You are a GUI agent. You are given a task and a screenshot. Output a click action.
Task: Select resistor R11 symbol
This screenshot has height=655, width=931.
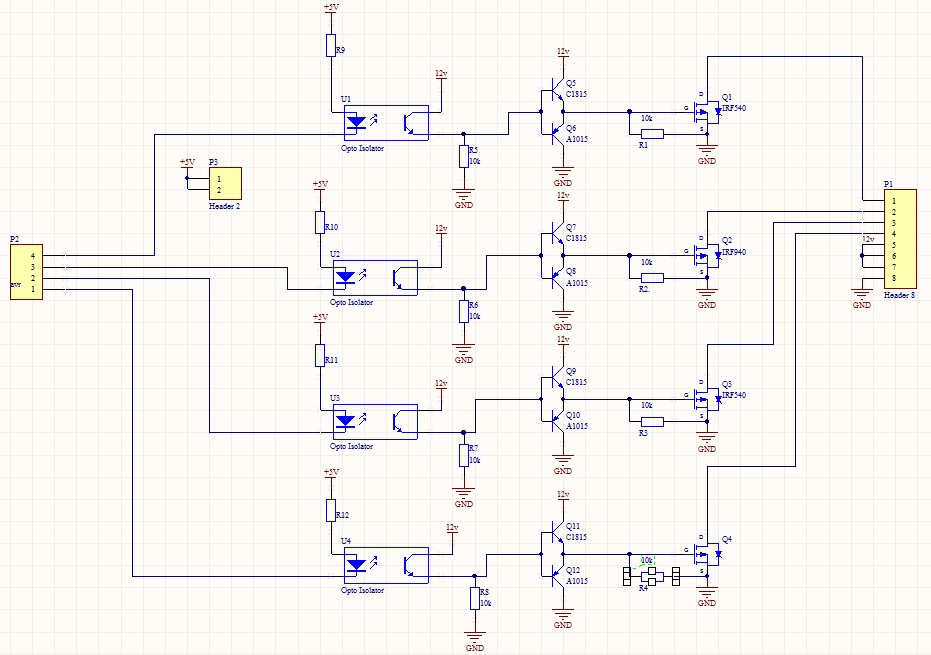click(x=320, y=355)
